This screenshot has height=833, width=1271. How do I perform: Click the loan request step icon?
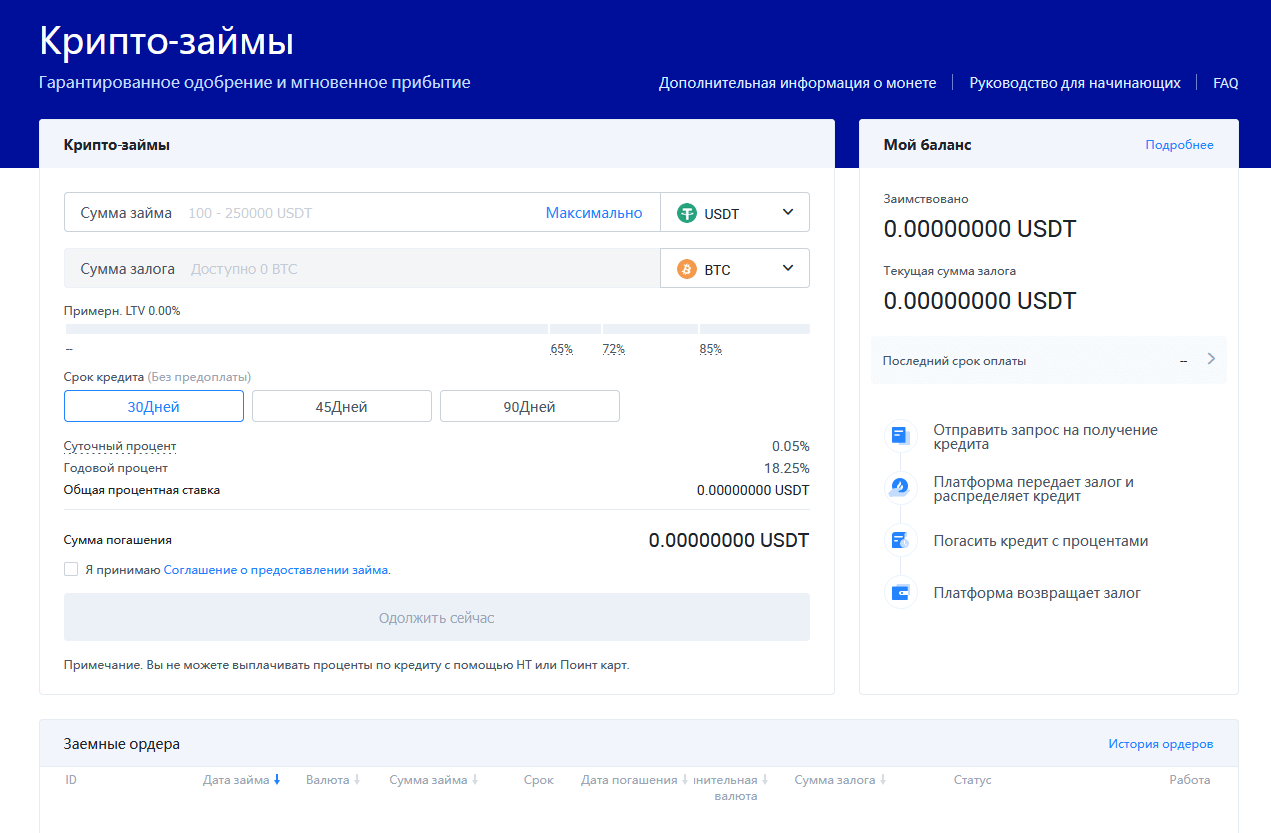coord(900,436)
